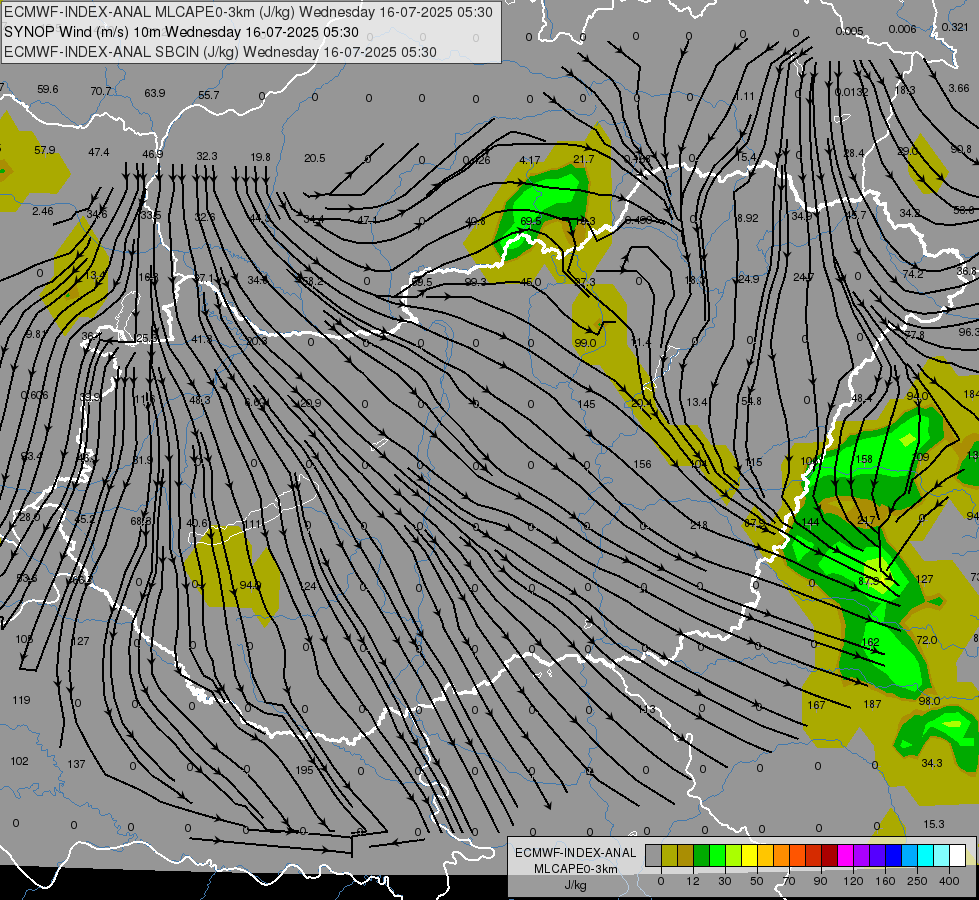
Task: Pick the pure blue swatch after 160
Action: (893, 855)
